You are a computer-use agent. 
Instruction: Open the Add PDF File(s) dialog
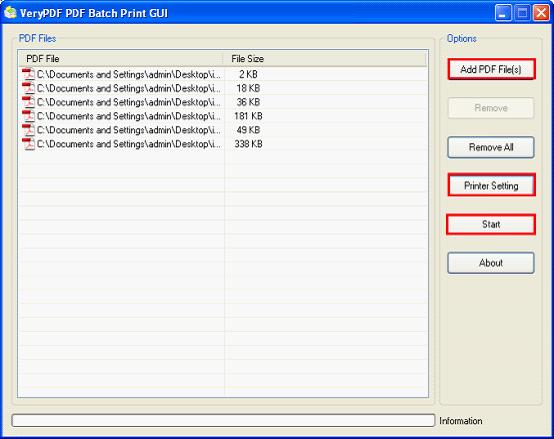click(491, 69)
